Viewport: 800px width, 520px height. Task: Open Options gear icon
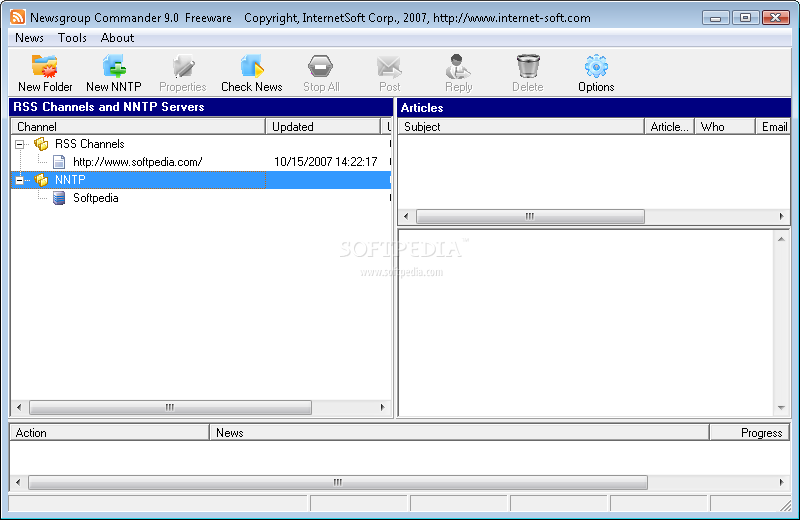(596, 66)
